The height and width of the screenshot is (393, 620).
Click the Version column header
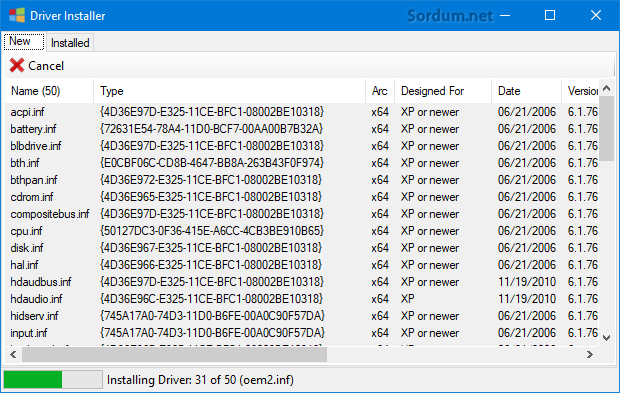pos(580,91)
